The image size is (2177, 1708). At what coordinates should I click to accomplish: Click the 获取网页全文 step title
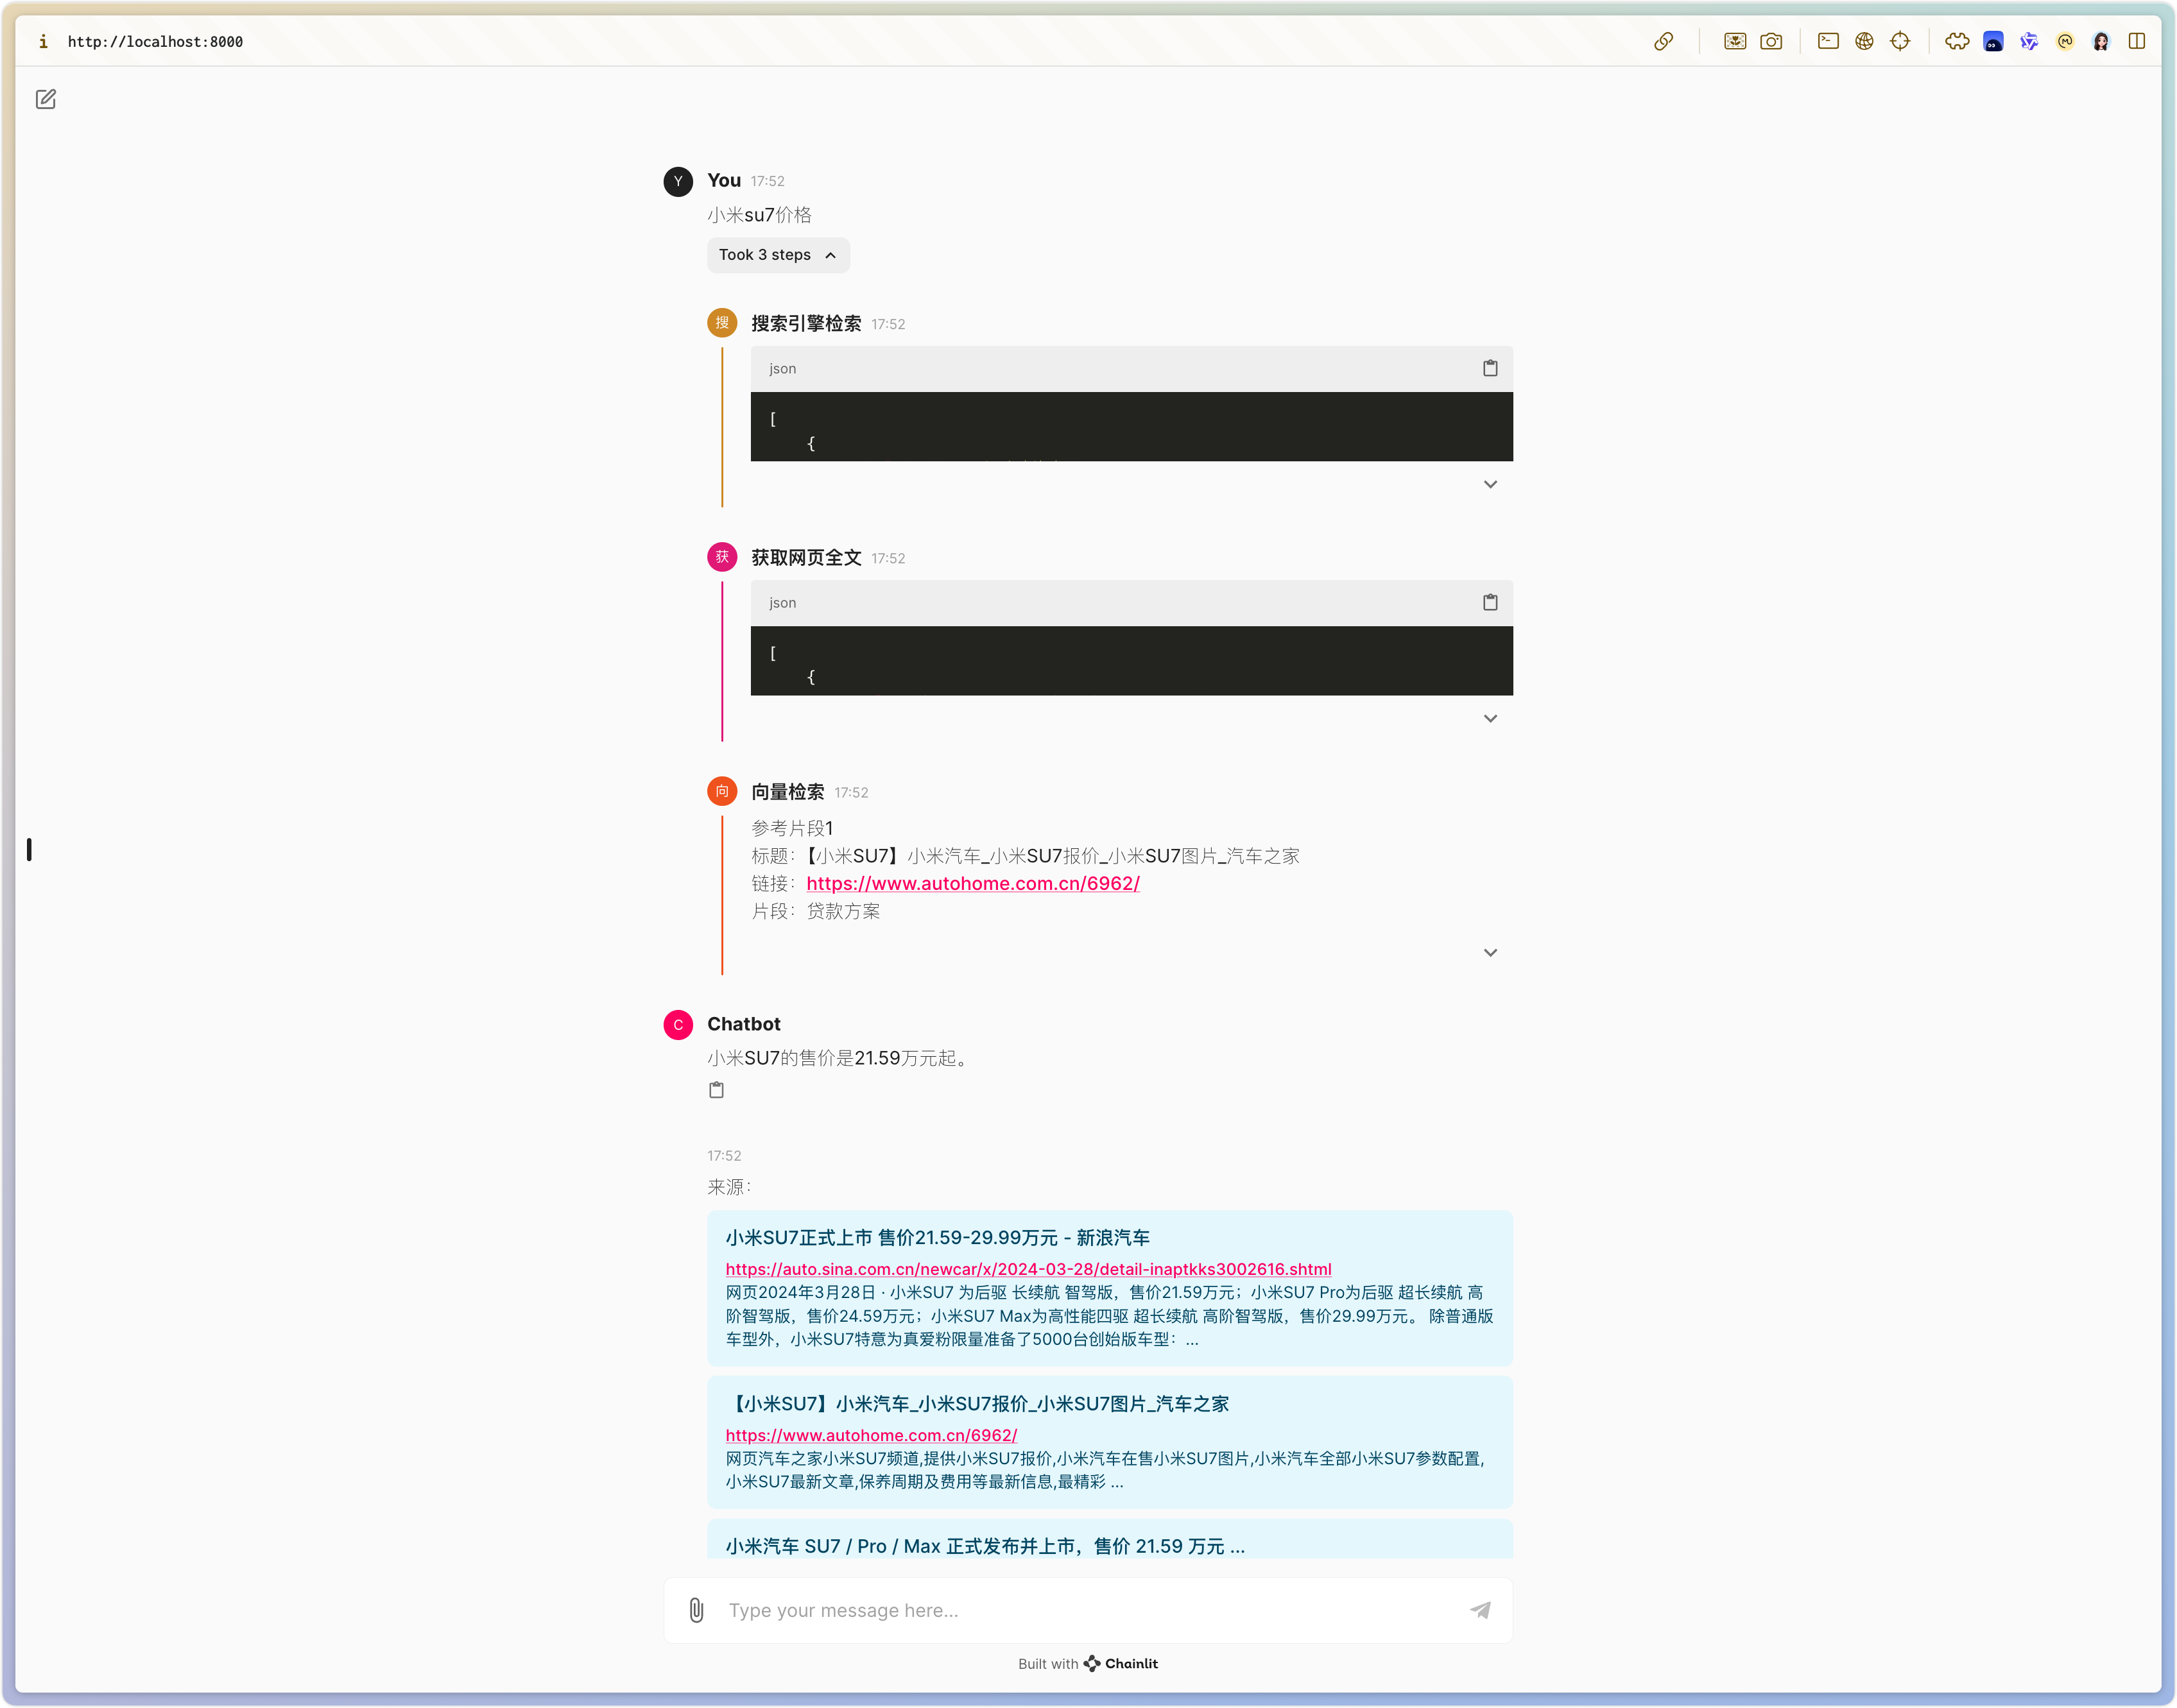click(806, 557)
